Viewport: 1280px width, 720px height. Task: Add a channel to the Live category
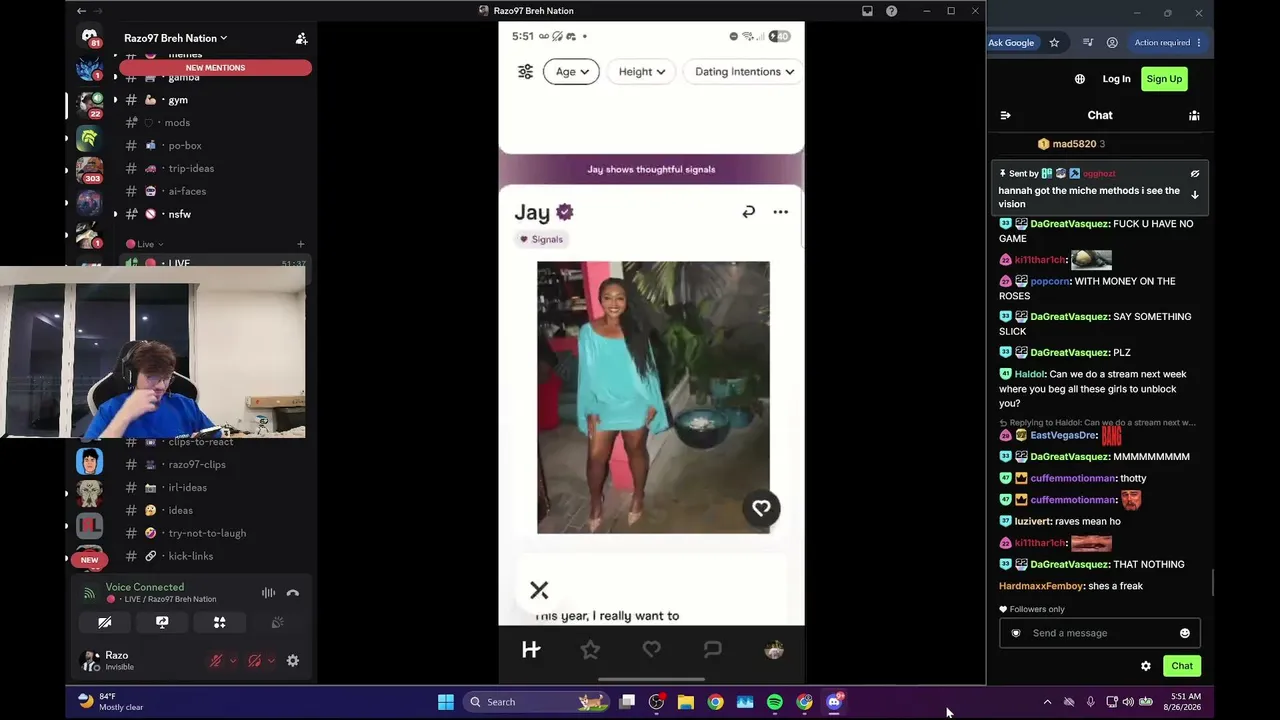click(300, 244)
